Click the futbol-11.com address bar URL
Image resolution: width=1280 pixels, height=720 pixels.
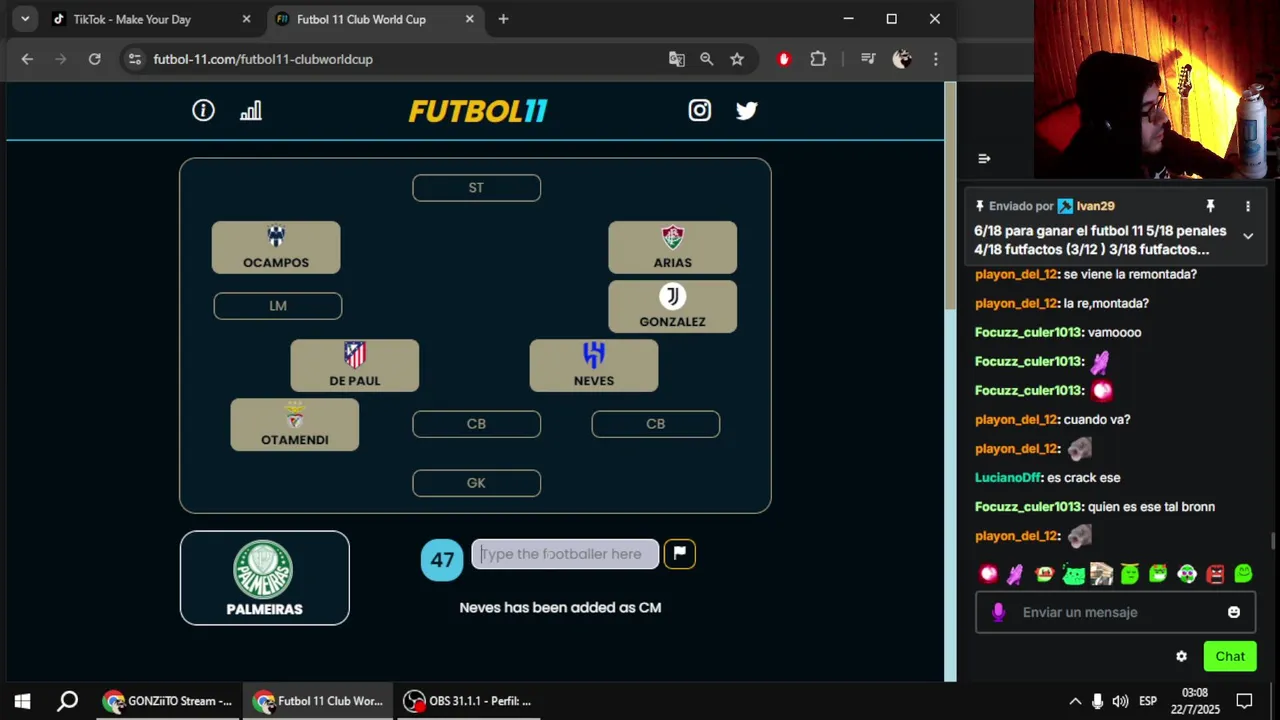(263, 59)
